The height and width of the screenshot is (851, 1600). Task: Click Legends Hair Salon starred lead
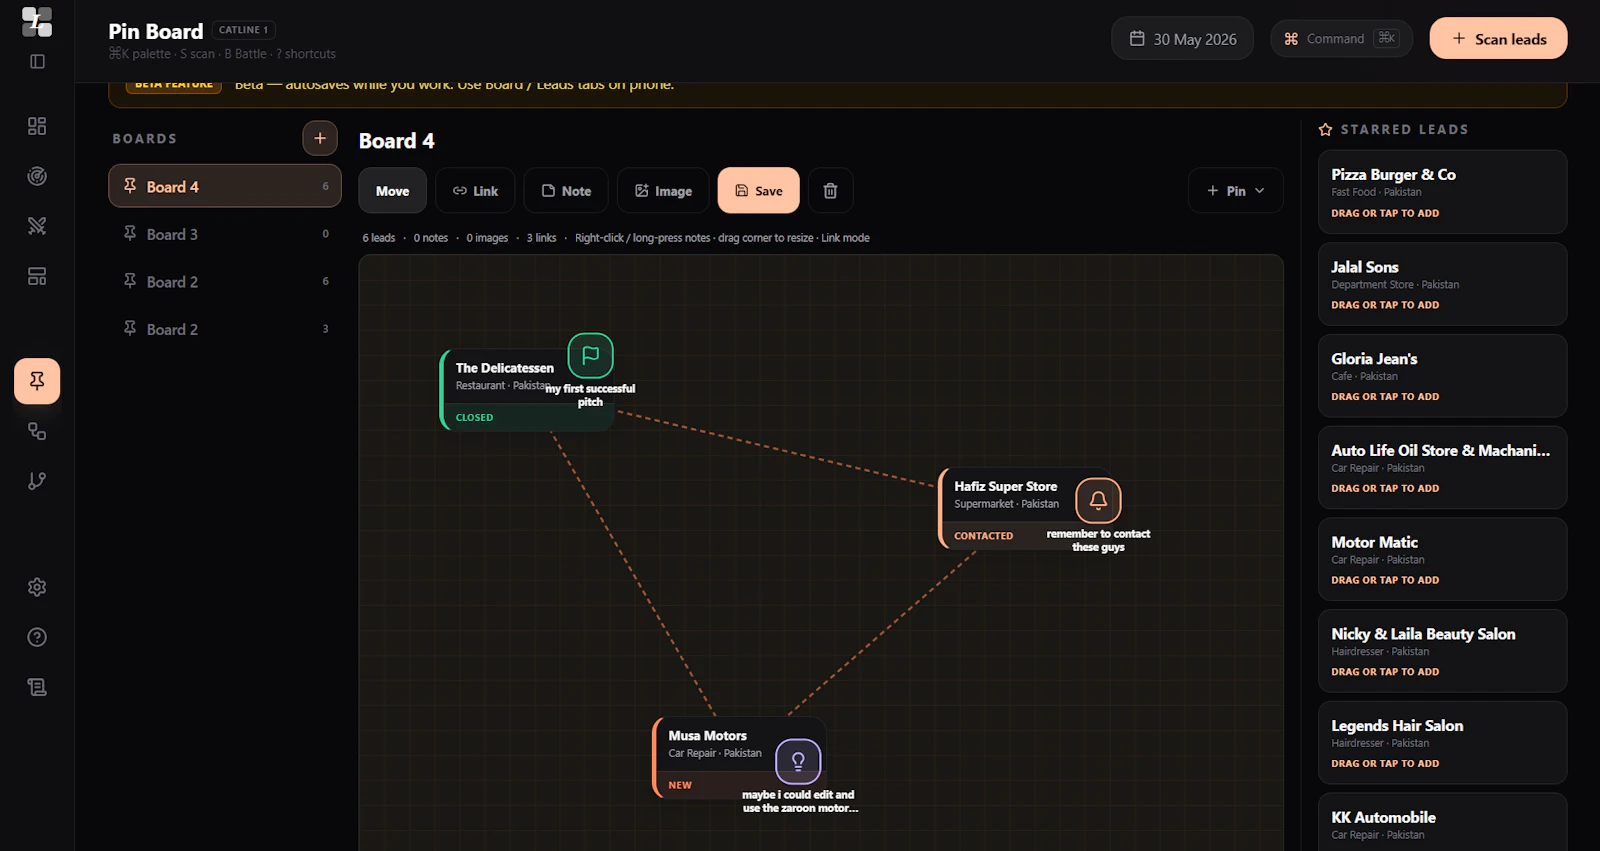[1442, 743]
